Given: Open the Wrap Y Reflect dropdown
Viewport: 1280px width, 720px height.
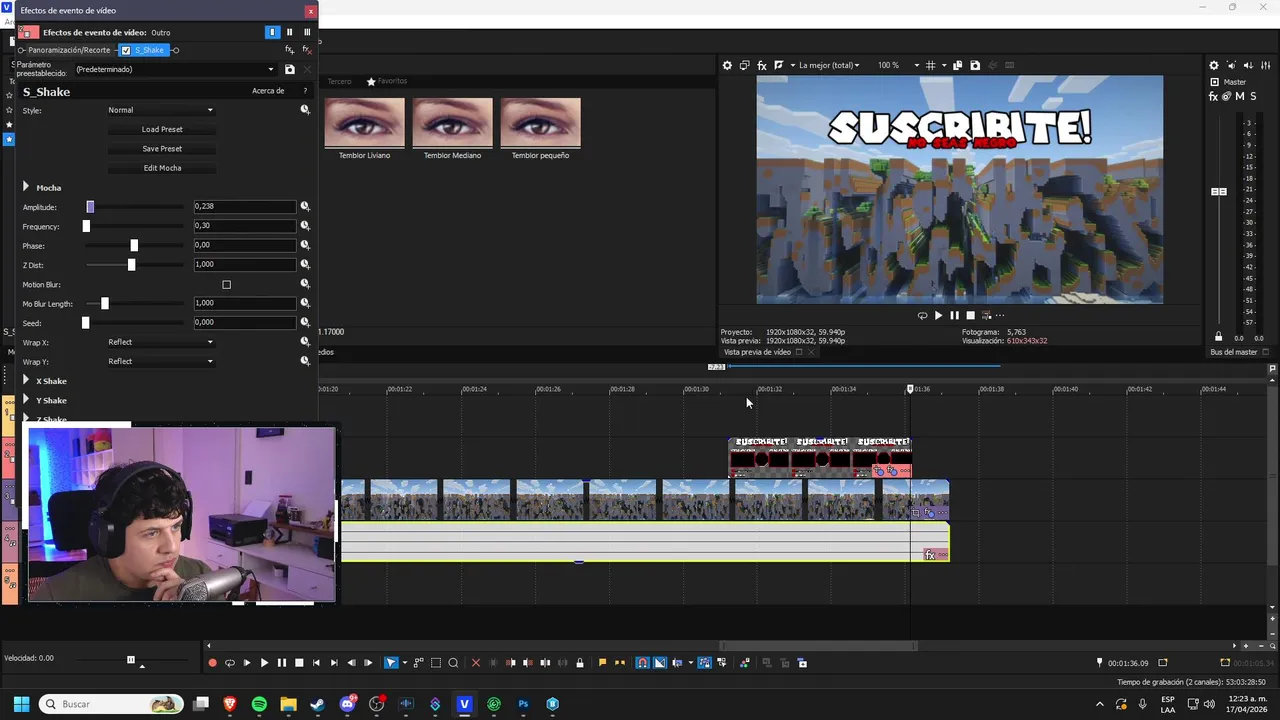Looking at the screenshot, I should pos(160,361).
